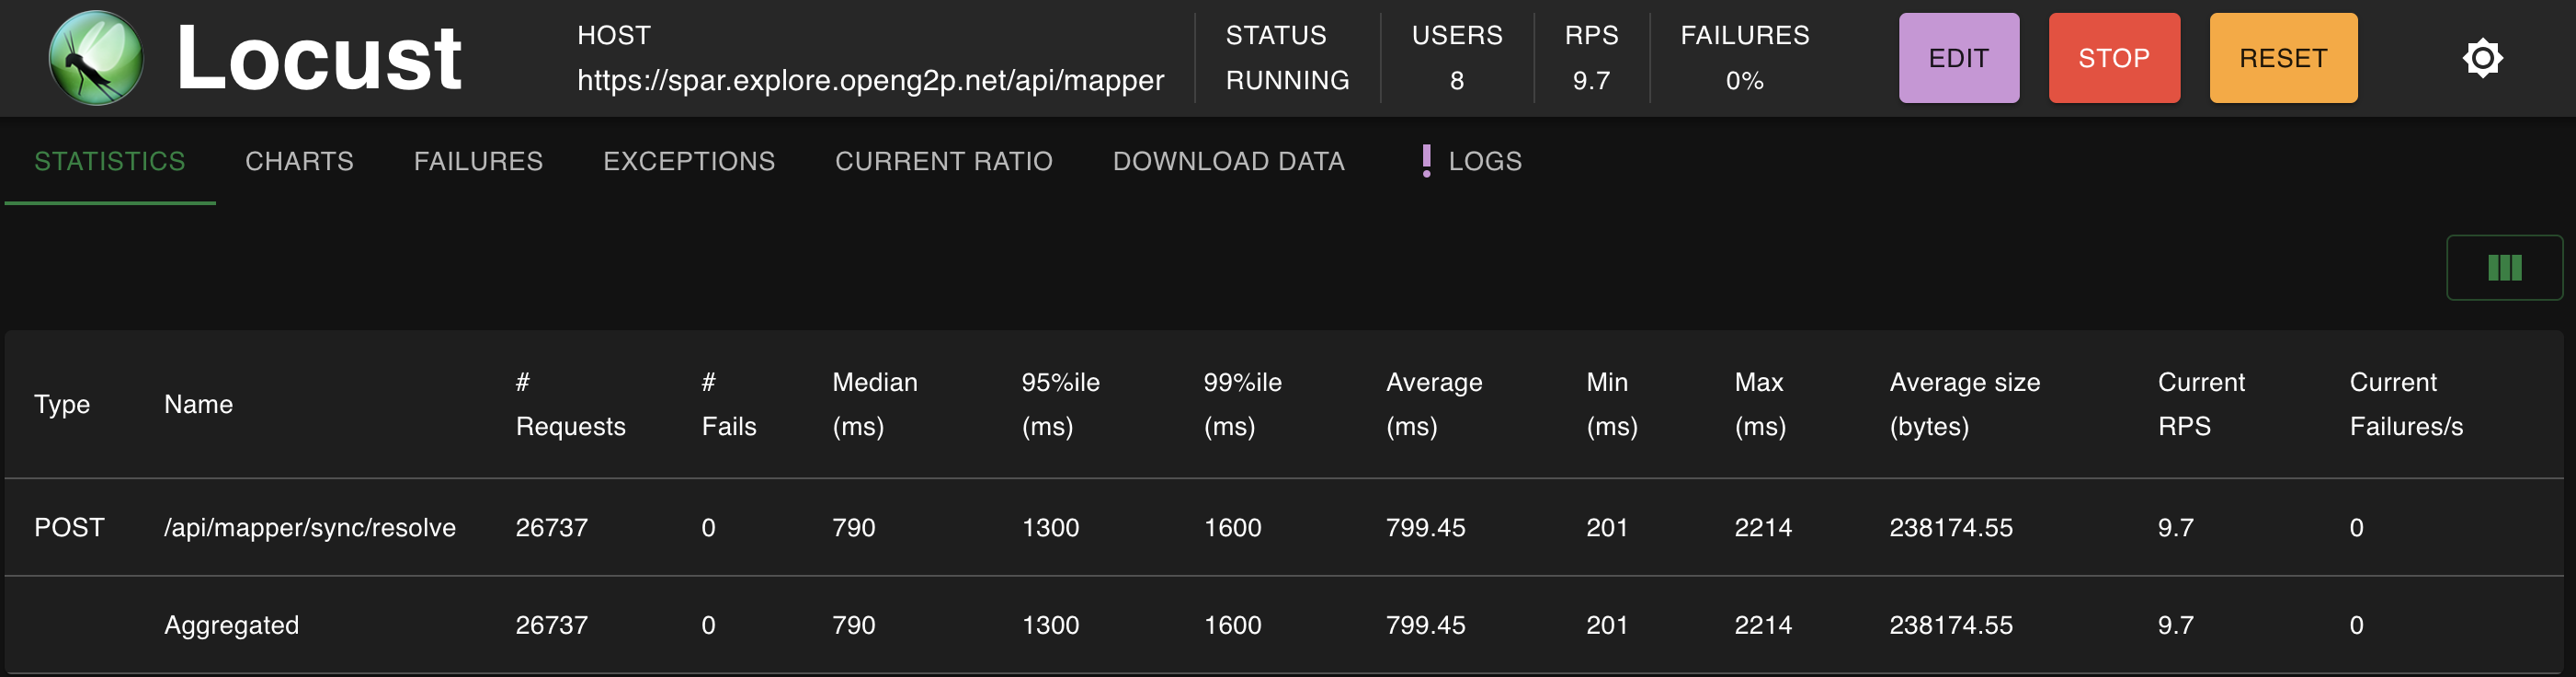The height and width of the screenshot is (677, 2576).
Task: Open the Failures tab
Action: tap(478, 161)
